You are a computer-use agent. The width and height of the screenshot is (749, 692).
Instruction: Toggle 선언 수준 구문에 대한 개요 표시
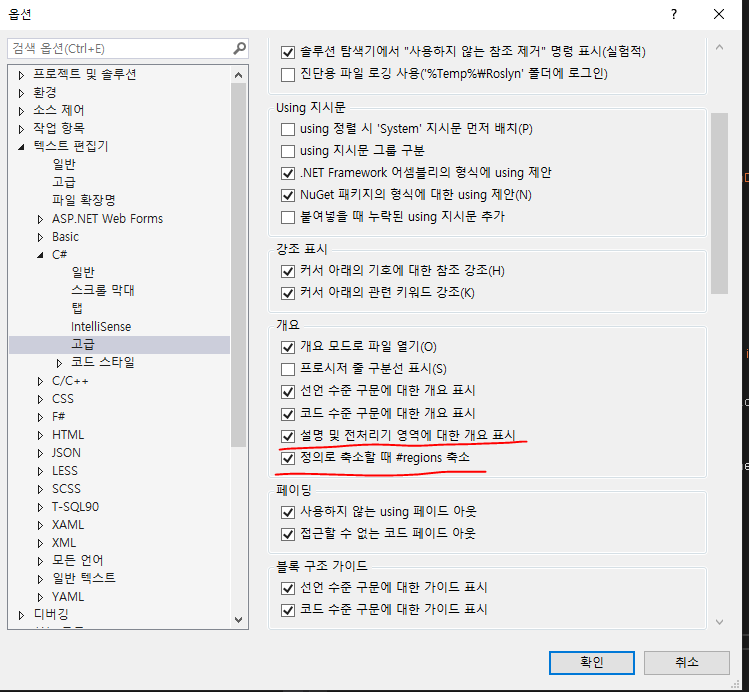288,392
